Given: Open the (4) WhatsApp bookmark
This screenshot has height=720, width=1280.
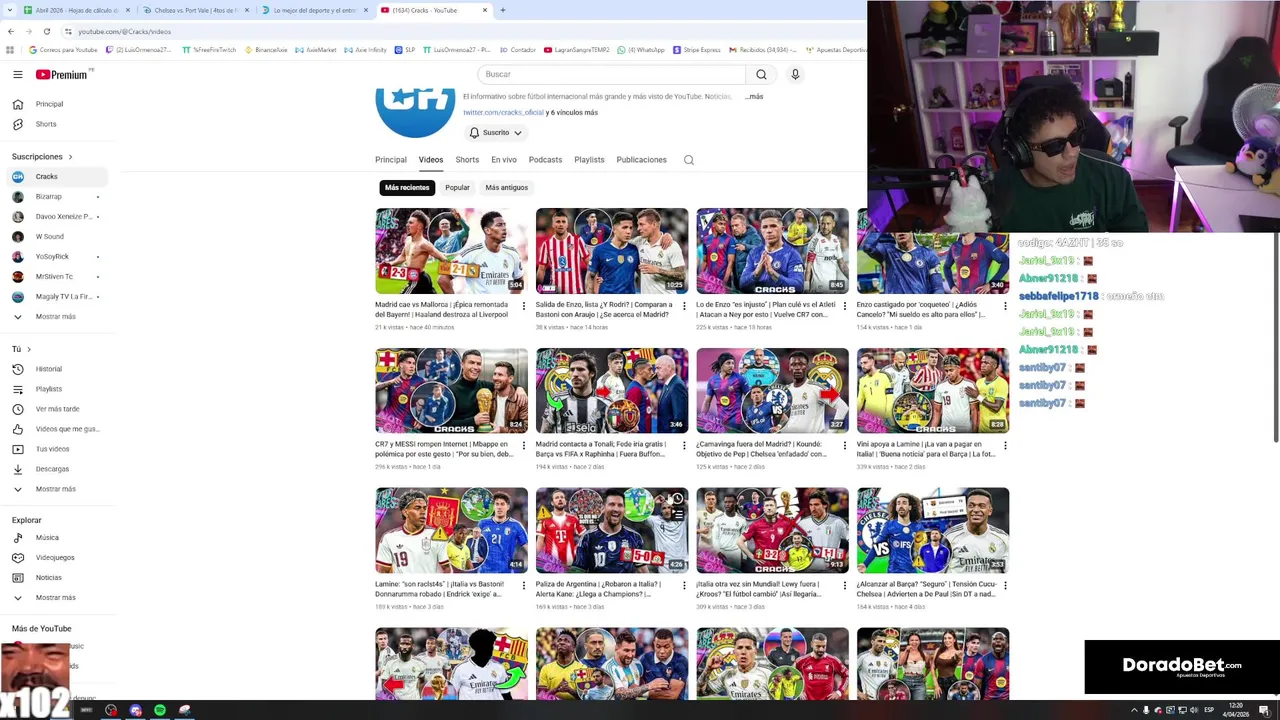Looking at the screenshot, I should click(x=642, y=49).
